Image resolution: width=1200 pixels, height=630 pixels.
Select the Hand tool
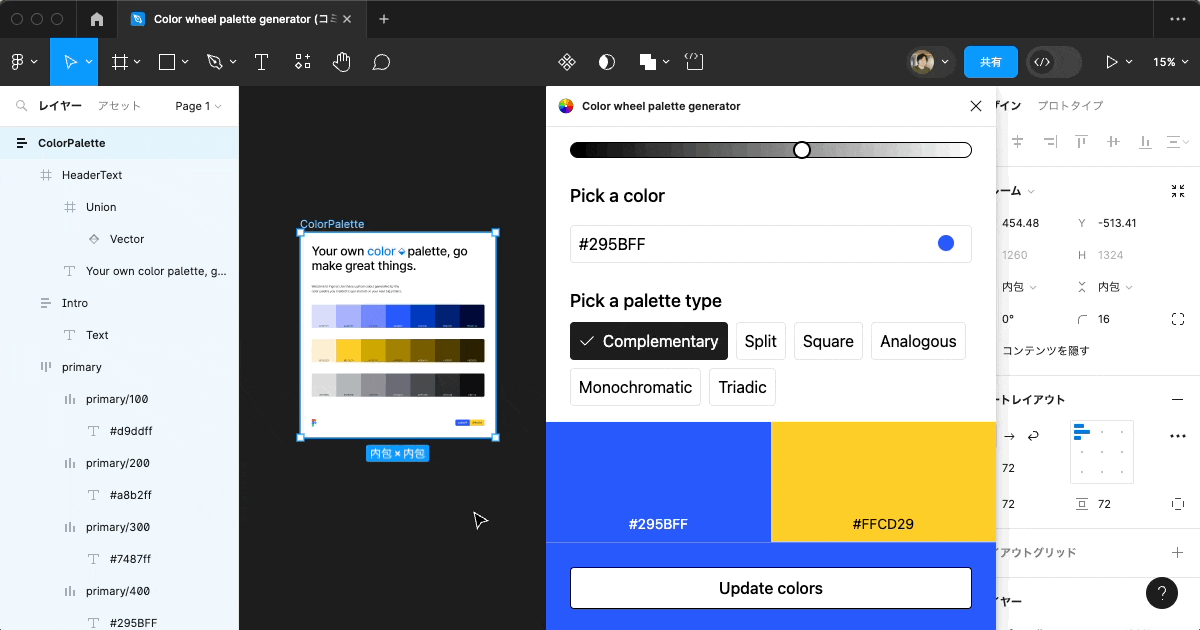[x=341, y=61]
